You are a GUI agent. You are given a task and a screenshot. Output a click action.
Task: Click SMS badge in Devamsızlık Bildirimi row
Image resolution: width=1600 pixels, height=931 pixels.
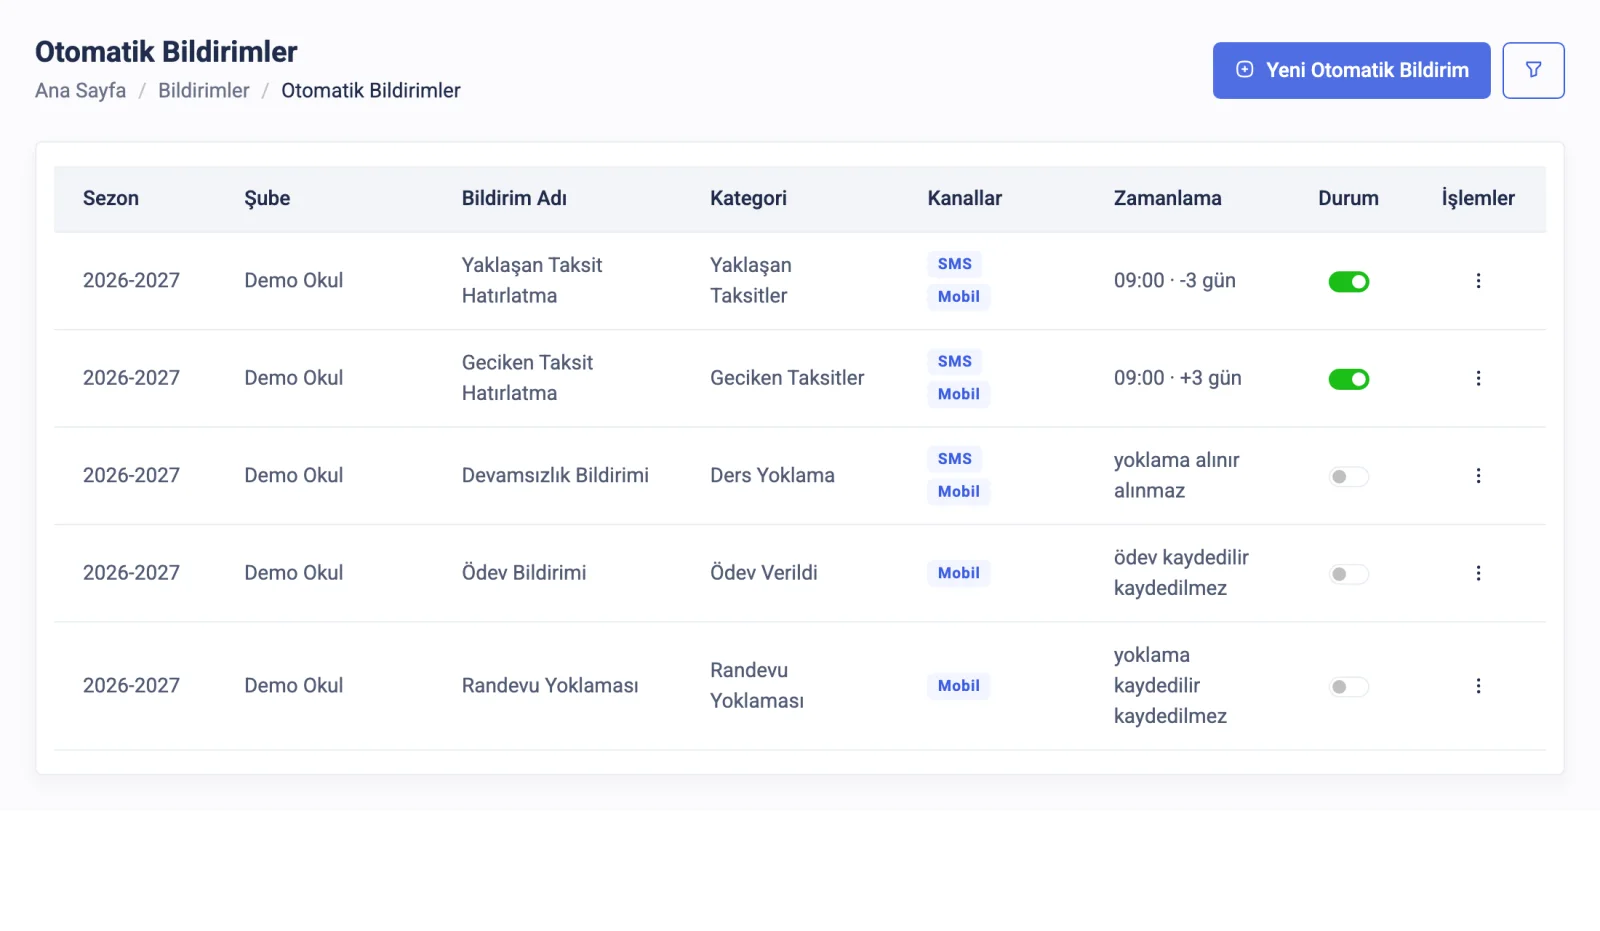coord(955,459)
